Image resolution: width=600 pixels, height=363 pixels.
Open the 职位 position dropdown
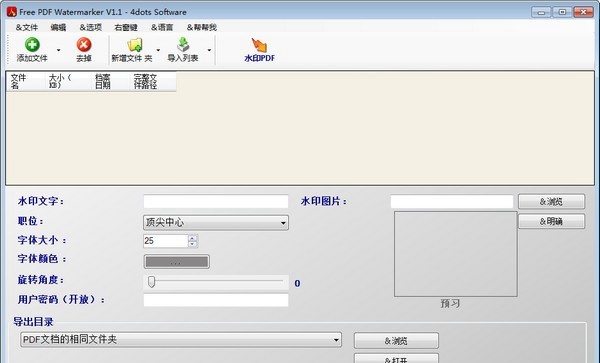[x=216, y=223]
